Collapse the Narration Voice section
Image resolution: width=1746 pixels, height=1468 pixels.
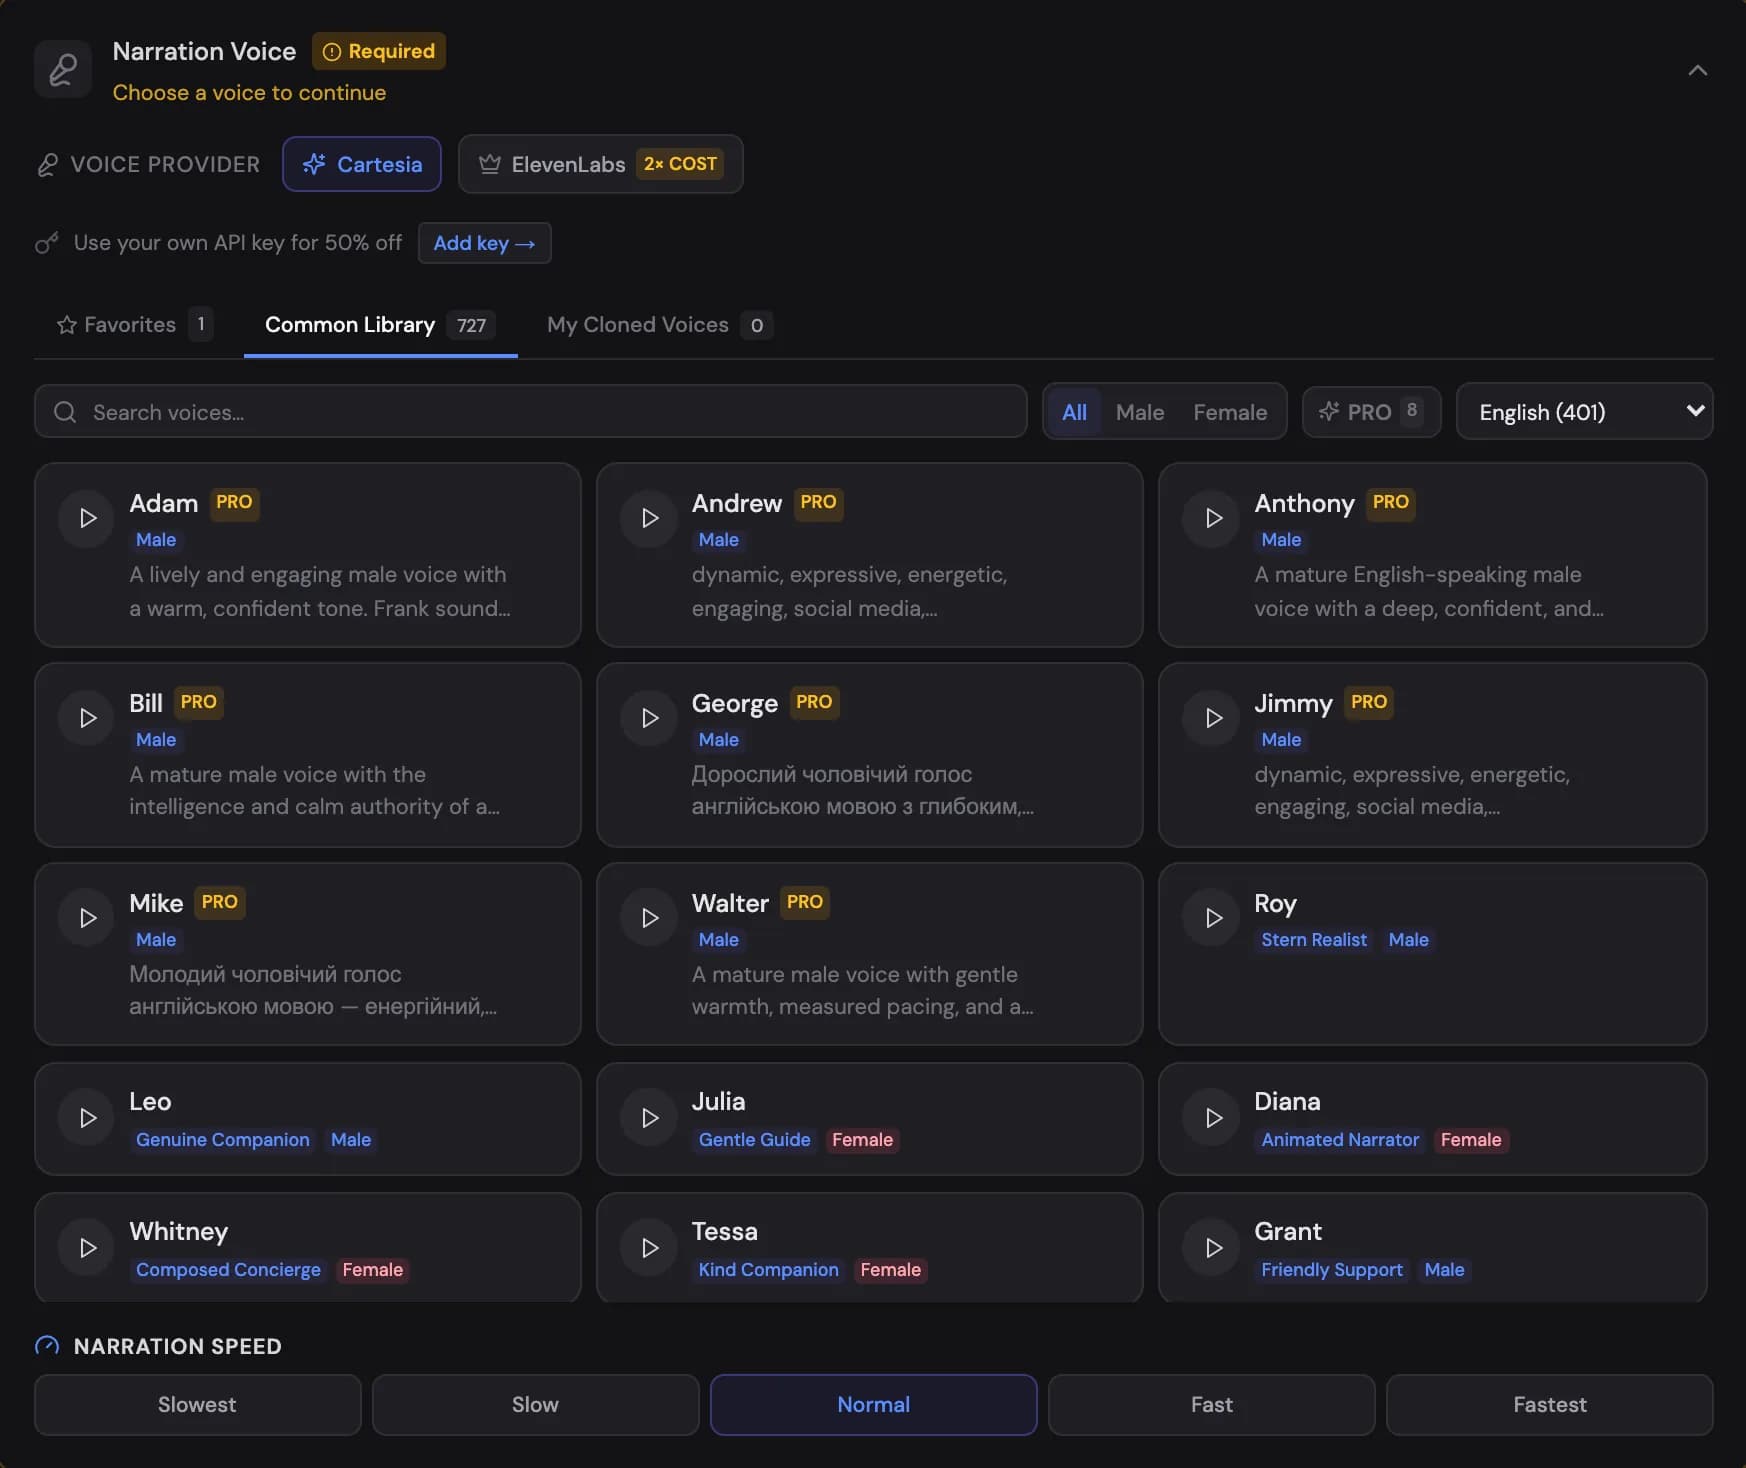[x=1697, y=70]
